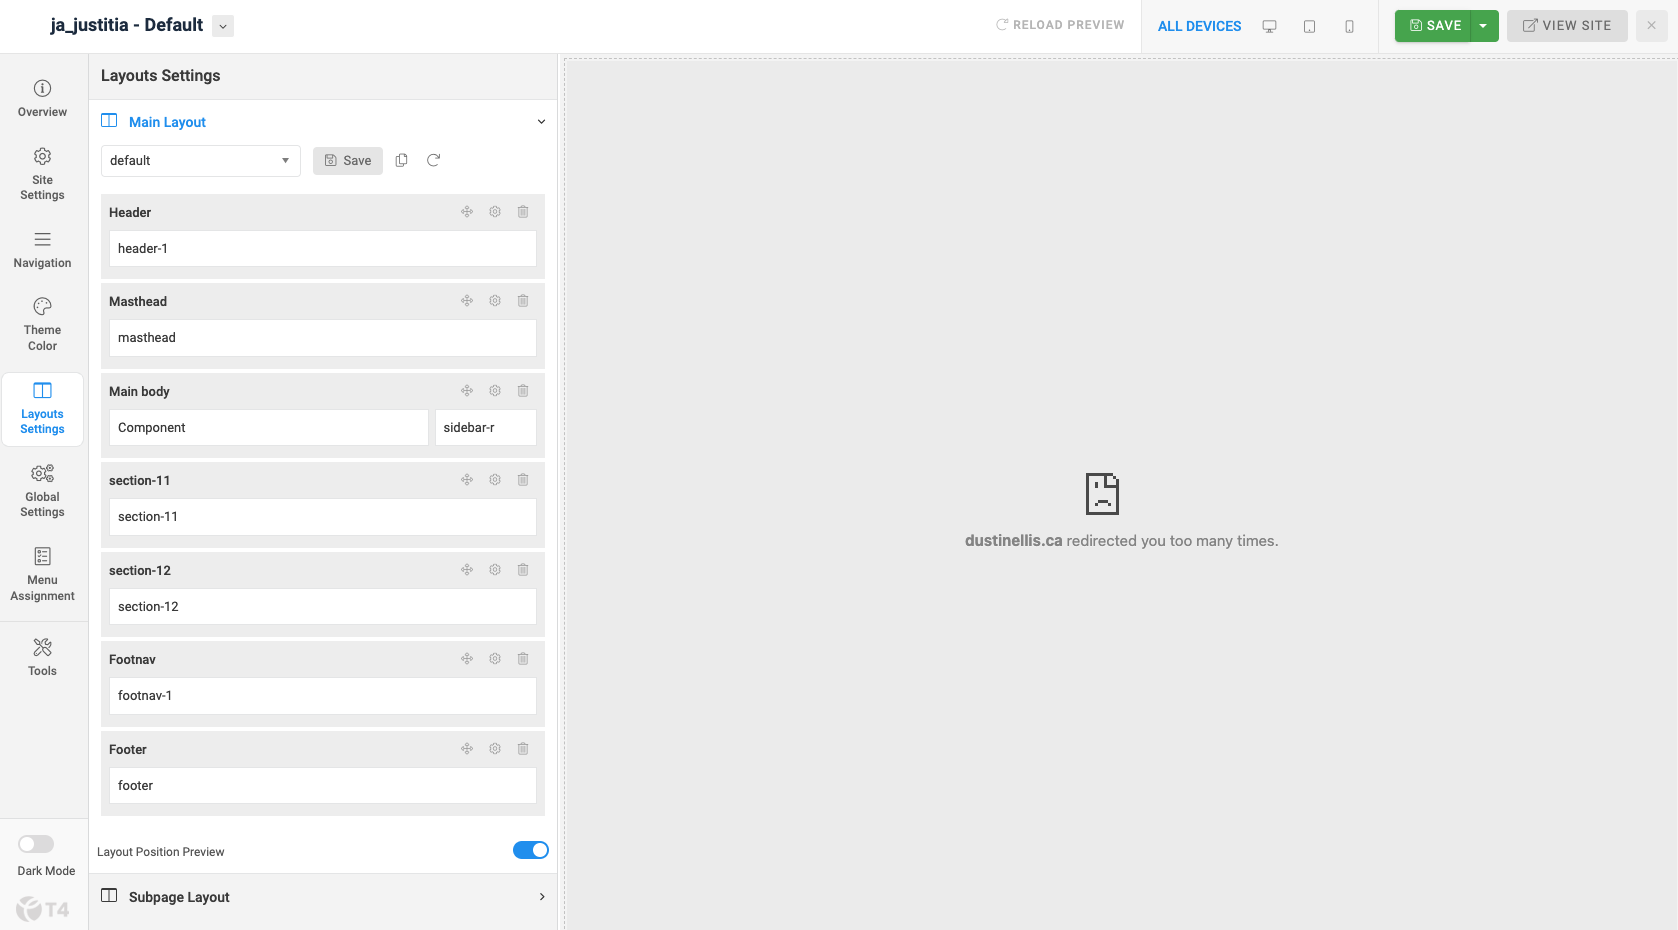Screen dimensions: 1678x930
Task: Clone the current layout
Action: point(402,160)
